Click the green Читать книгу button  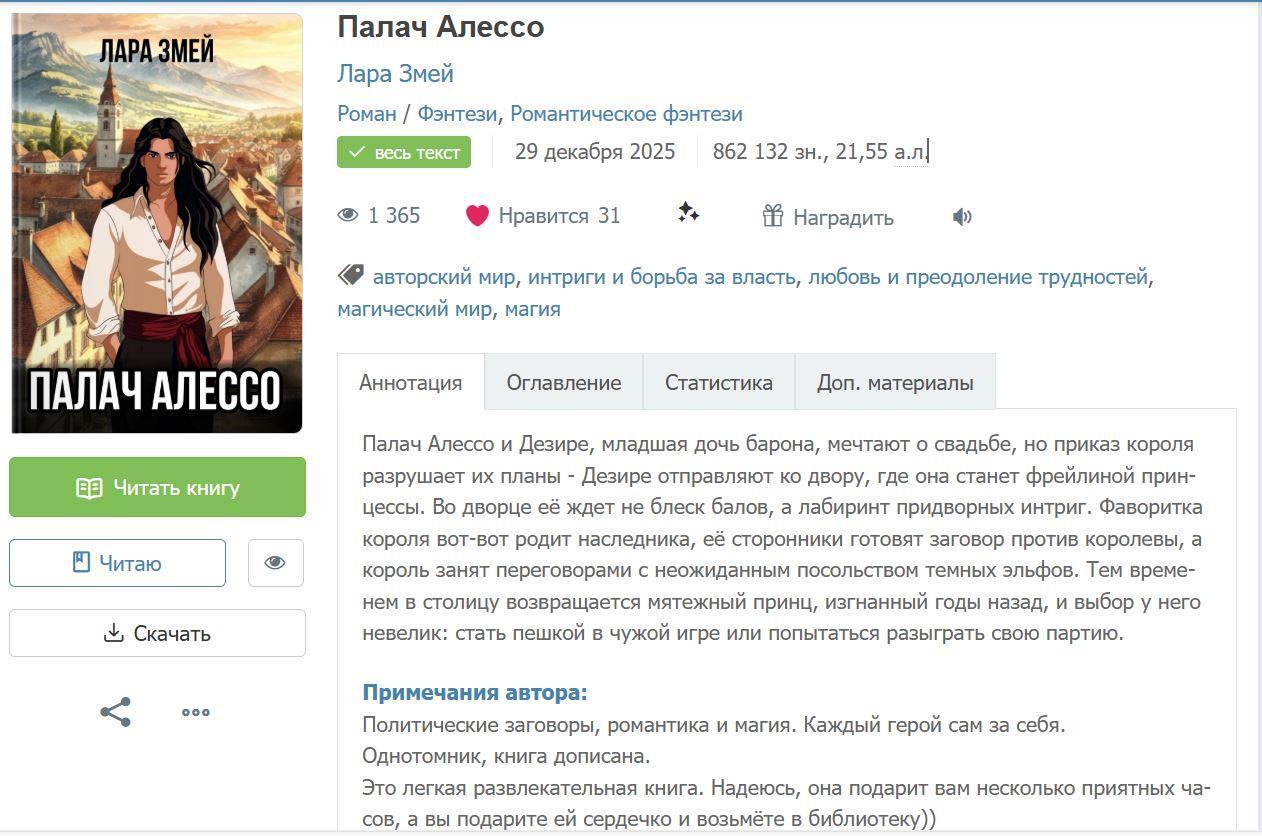pyautogui.click(x=157, y=487)
